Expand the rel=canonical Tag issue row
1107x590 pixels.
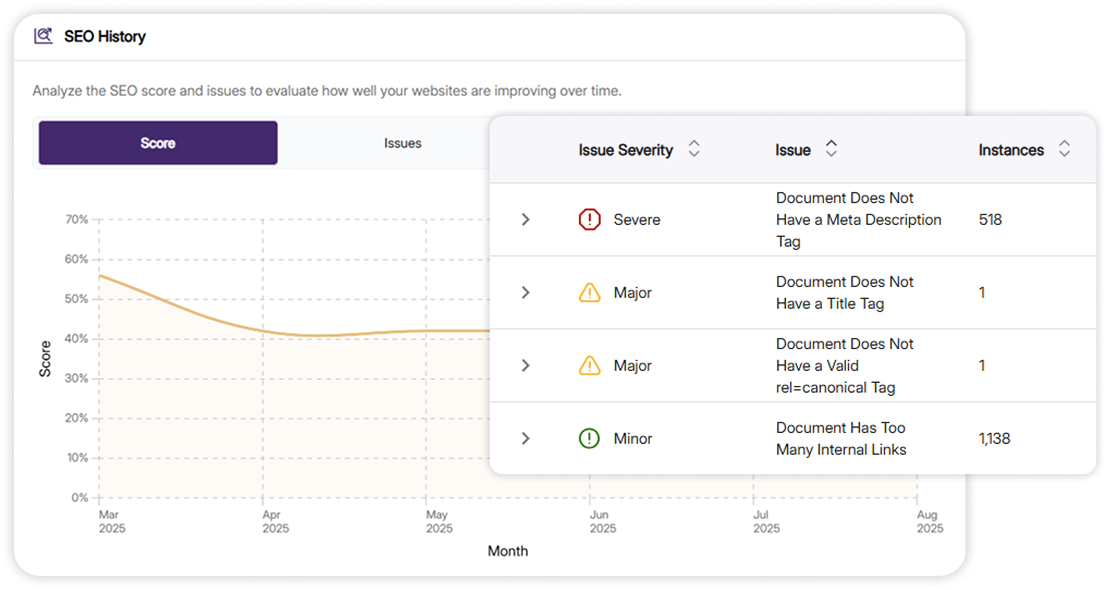[526, 366]
